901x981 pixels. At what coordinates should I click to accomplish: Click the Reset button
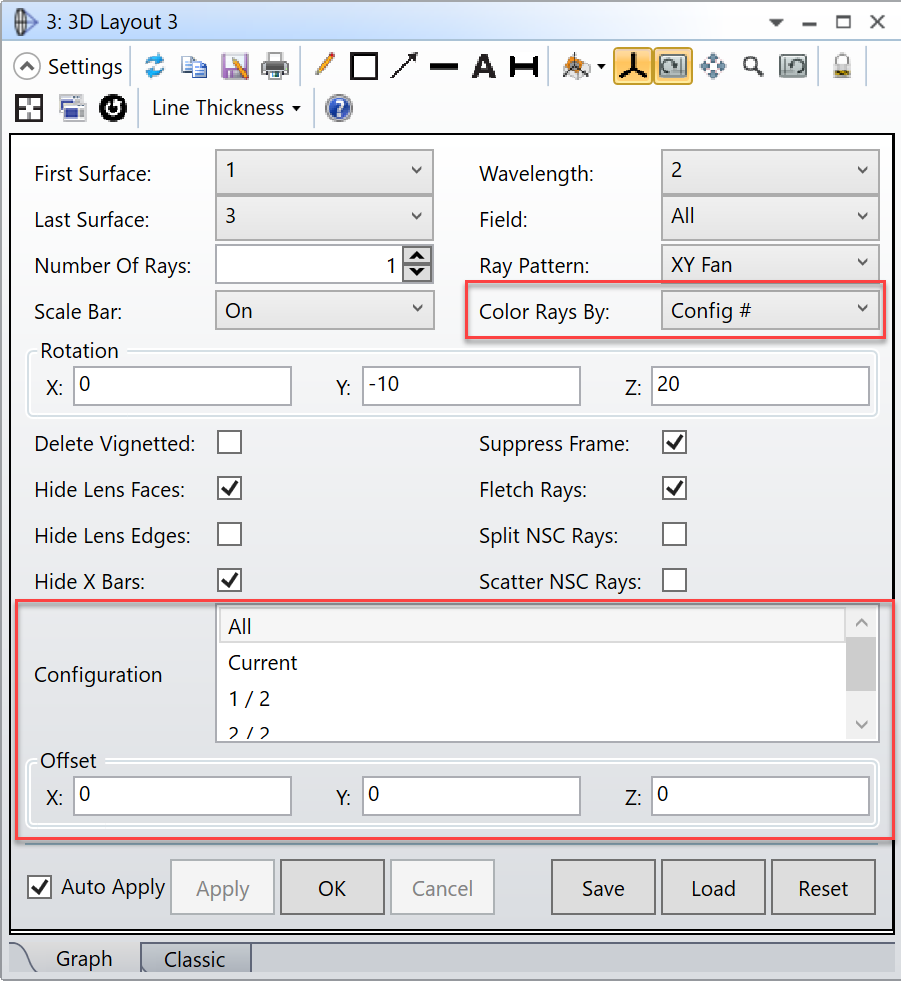click(x=823, y=888)
